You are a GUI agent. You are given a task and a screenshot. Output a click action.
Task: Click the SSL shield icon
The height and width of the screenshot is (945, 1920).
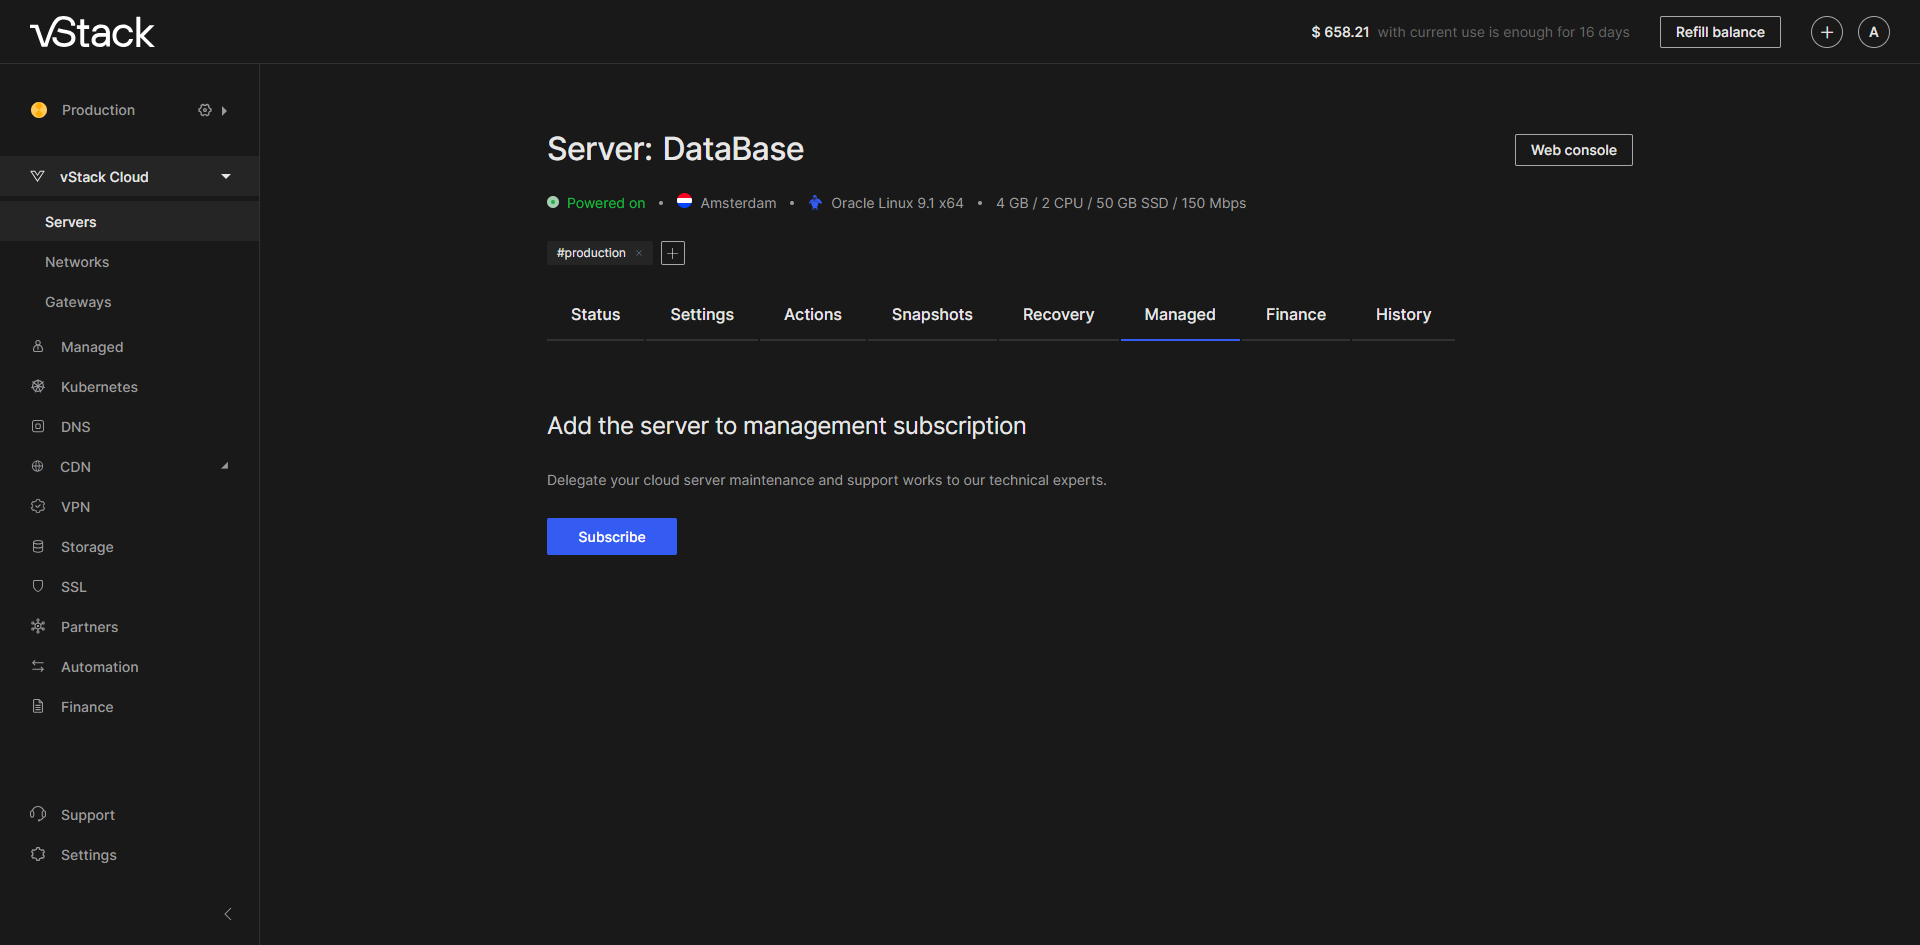point(38,586)
